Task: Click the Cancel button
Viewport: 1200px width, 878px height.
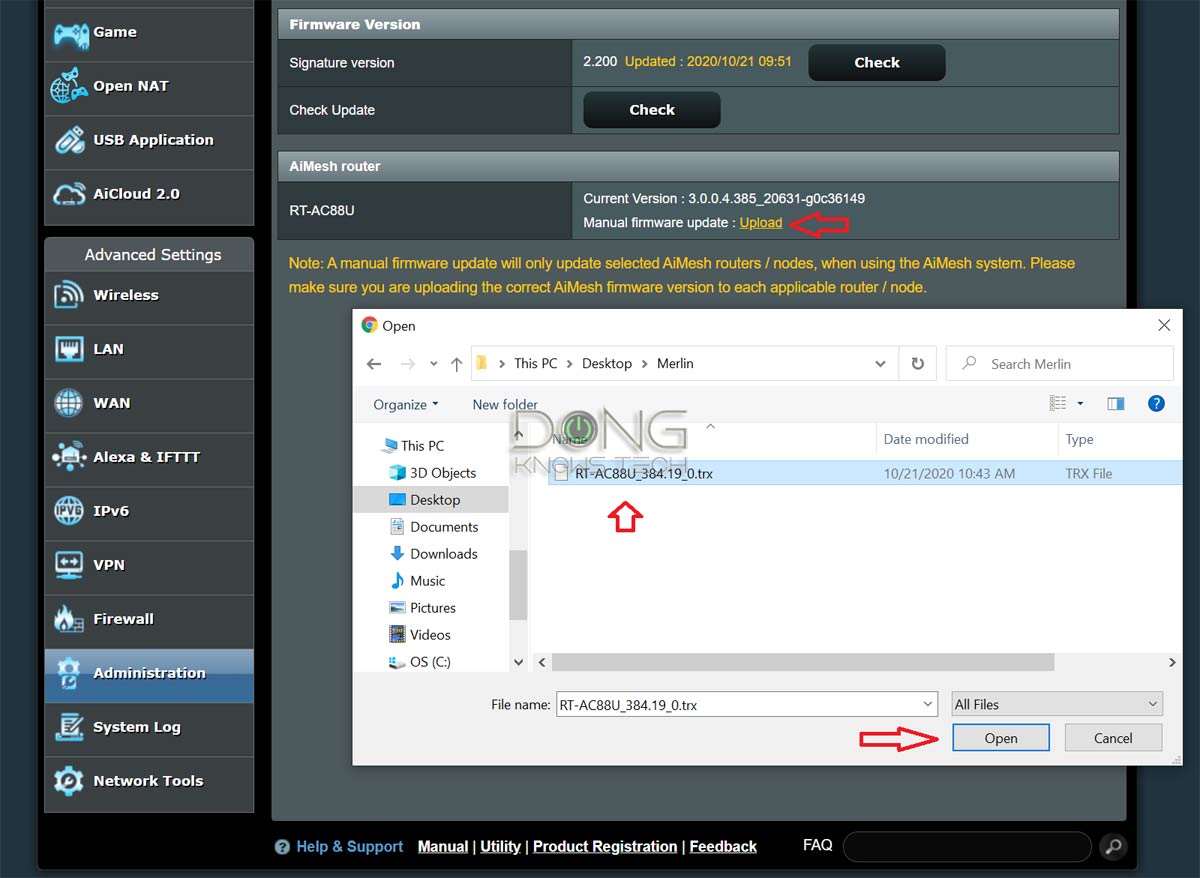Action: point(1113,738)
